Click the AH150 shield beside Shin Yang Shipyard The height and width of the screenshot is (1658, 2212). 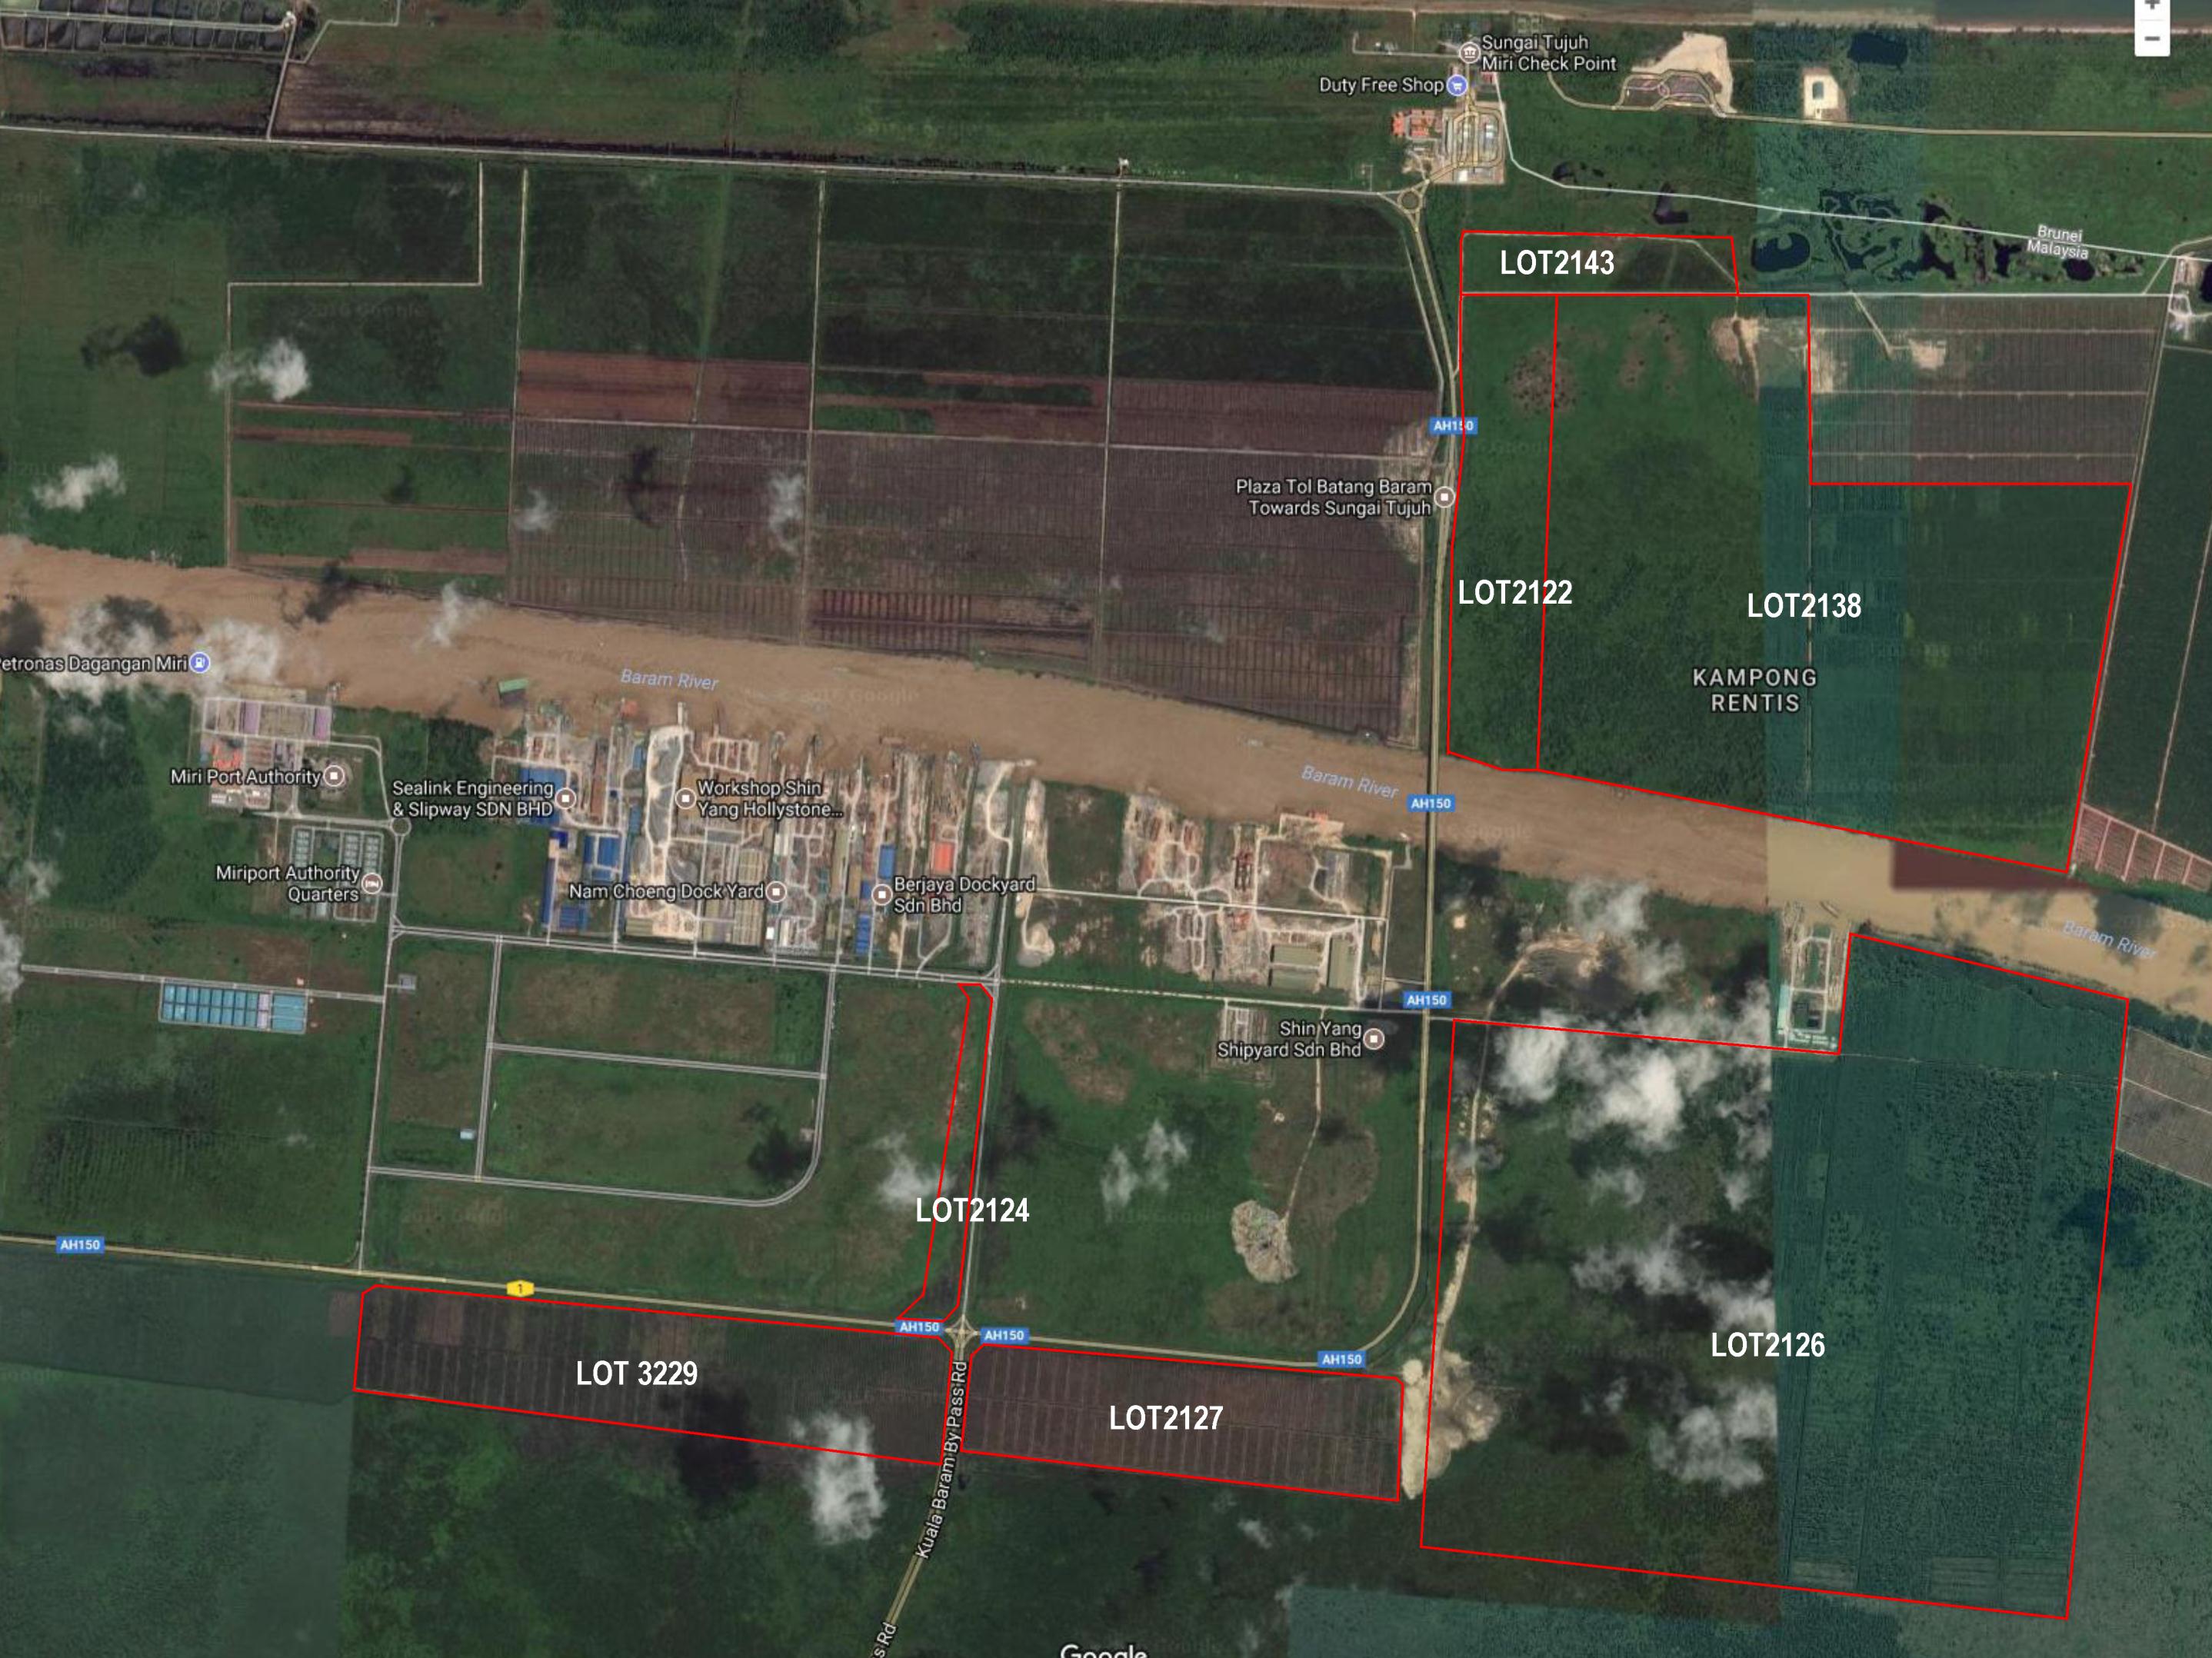click(x=1426, y=1000)
